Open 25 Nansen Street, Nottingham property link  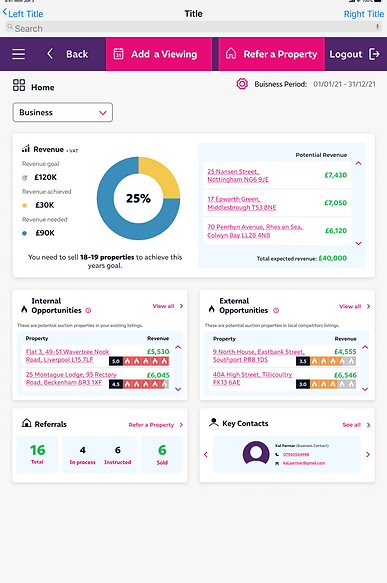click(x=238, y=175)
